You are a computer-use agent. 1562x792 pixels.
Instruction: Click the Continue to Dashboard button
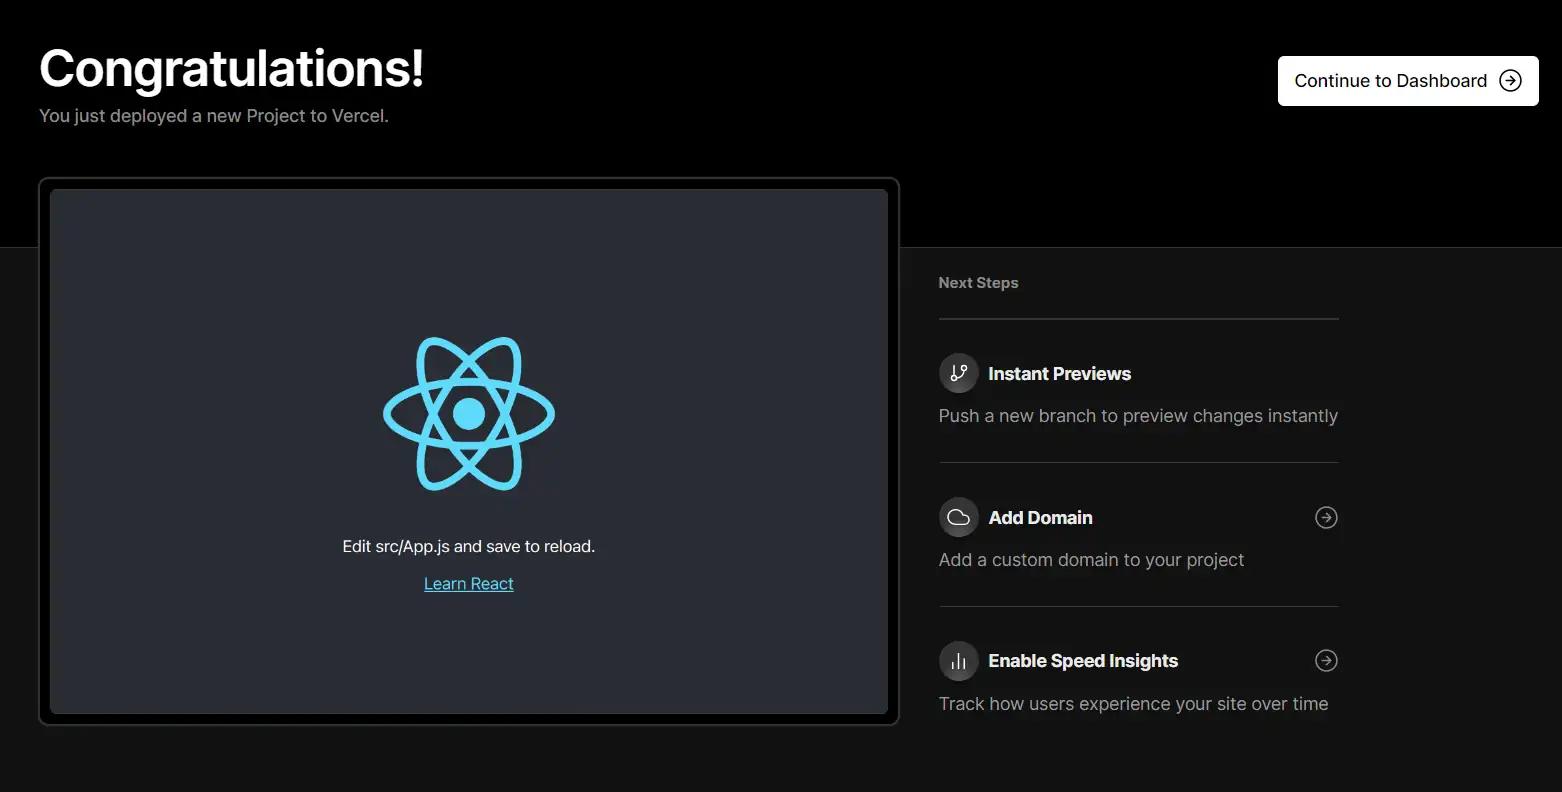[x=1408, y=81]
